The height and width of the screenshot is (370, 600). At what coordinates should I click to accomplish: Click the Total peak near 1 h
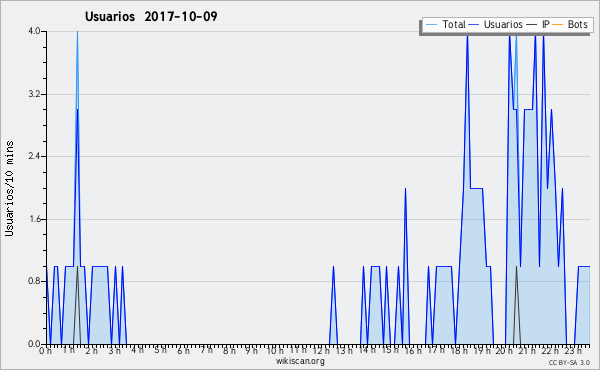77,32
